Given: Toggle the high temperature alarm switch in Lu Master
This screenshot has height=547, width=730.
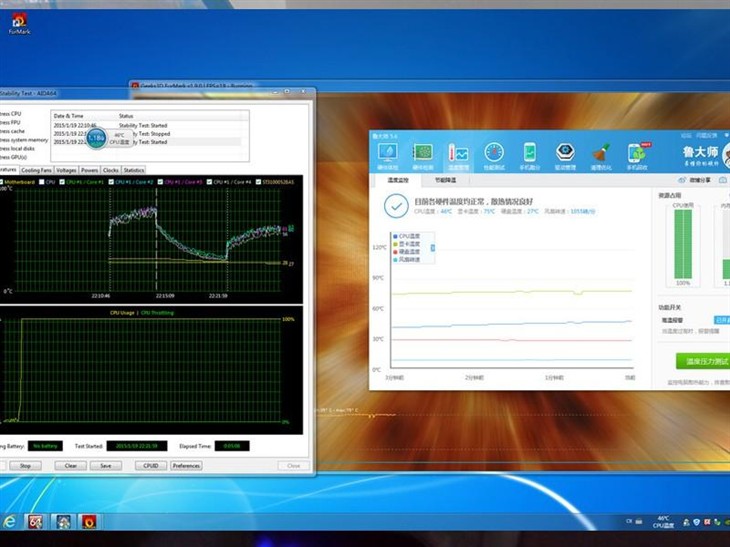Looking at the screenshot, I should click(x=722, y=320).
